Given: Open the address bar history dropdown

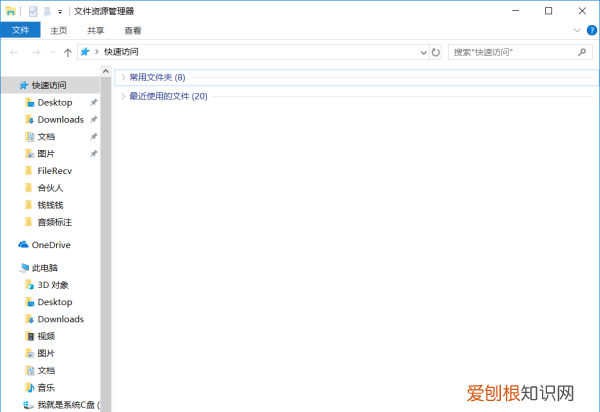Looking at the screenshot, I should [x=423, y=52].
